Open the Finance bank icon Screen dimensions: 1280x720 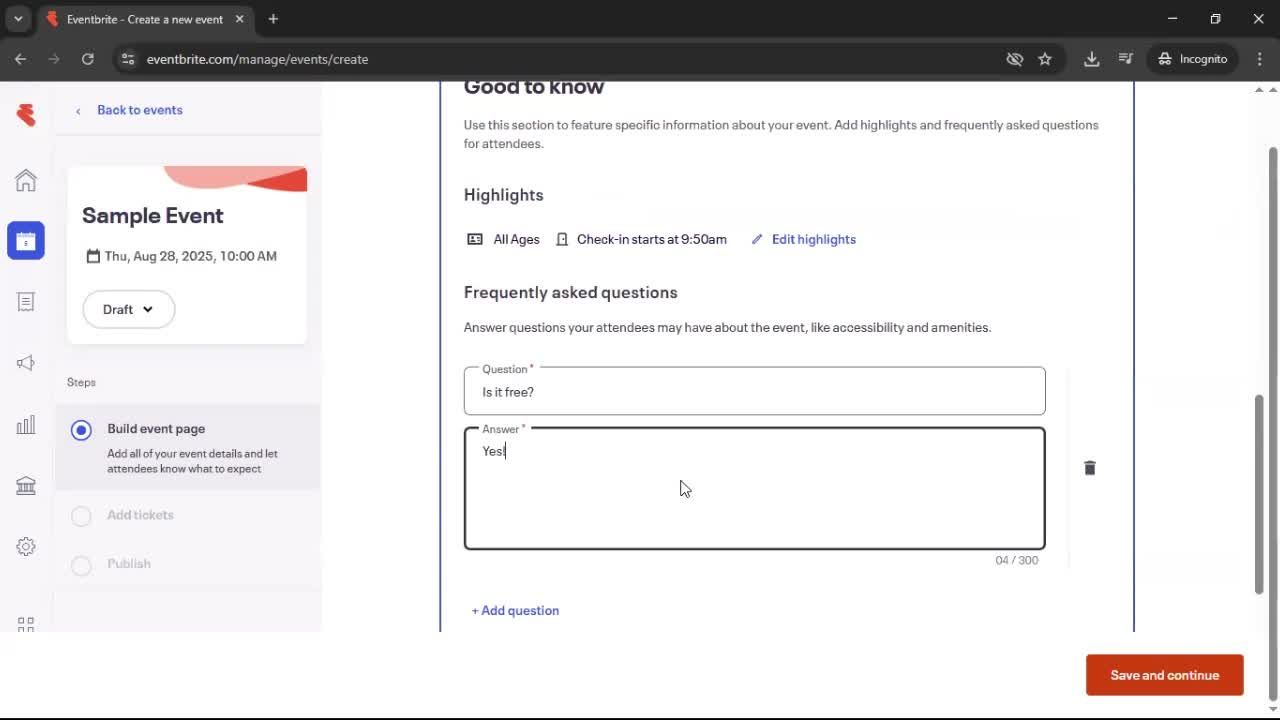click(26, 486)
